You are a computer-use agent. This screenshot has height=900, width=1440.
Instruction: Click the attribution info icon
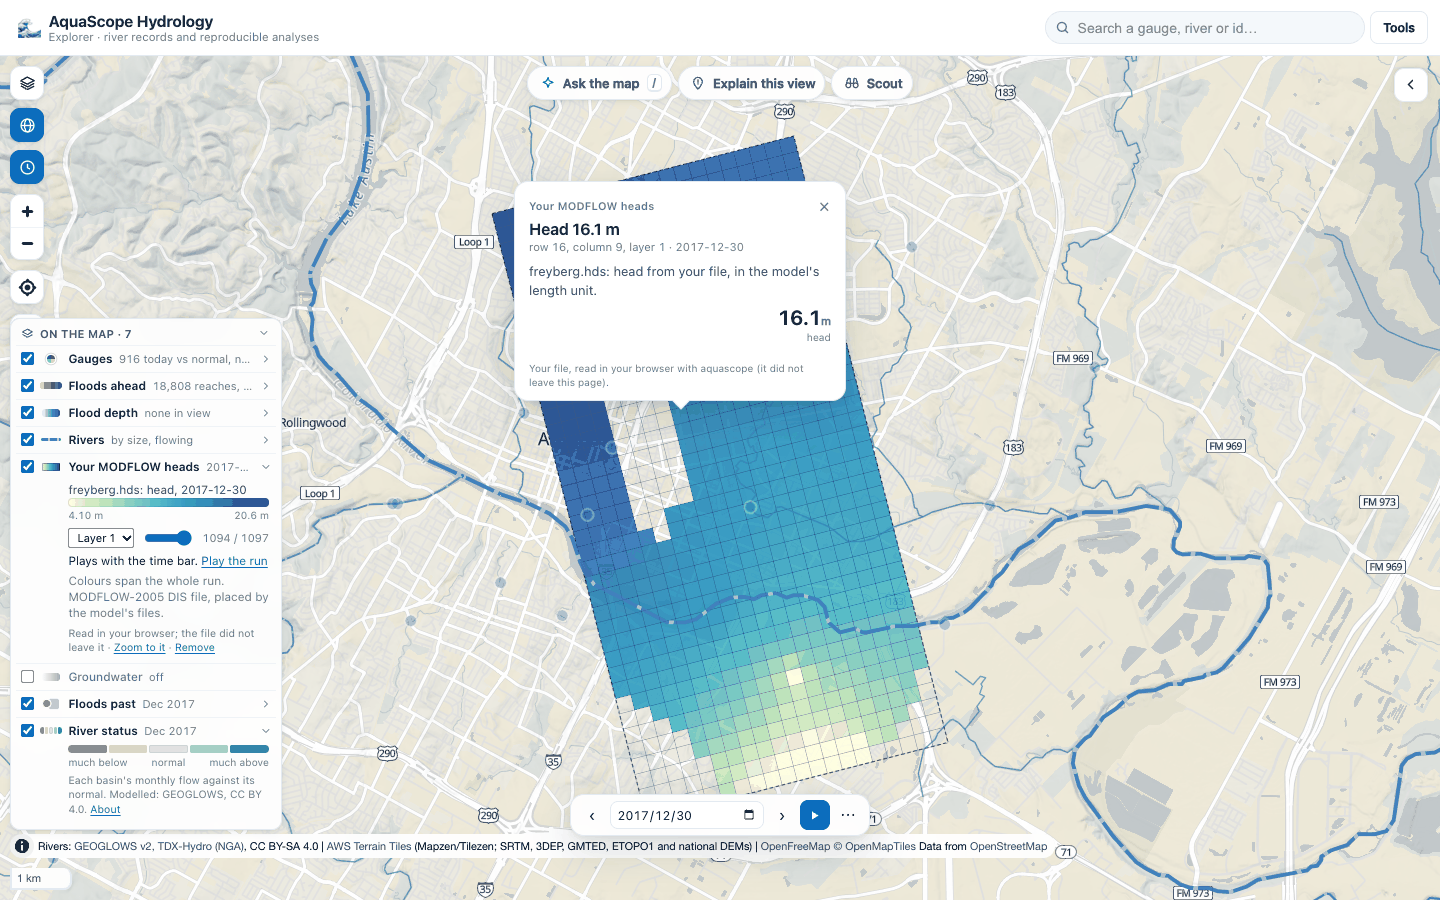(x=22, y=846)
